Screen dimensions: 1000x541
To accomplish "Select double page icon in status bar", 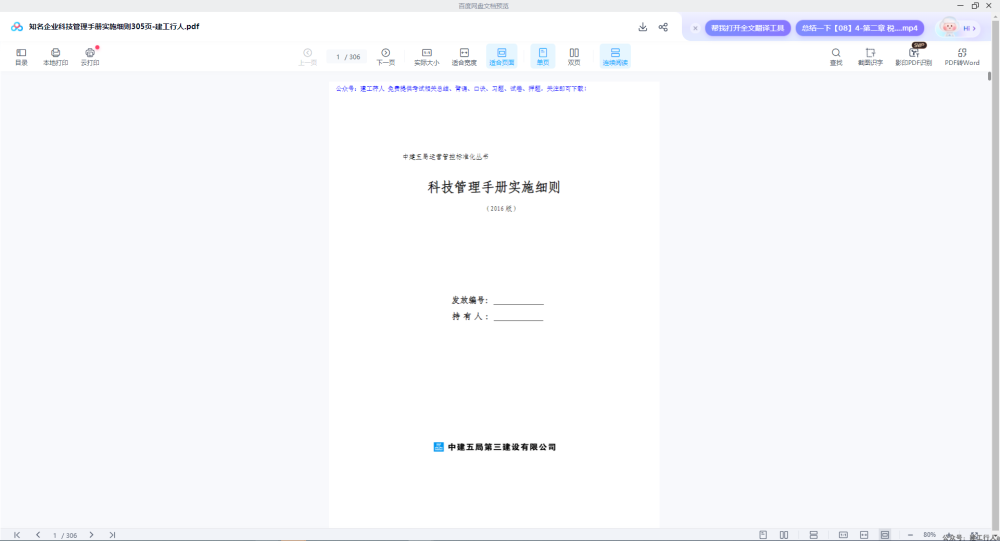I will click(x=784, y=535).
